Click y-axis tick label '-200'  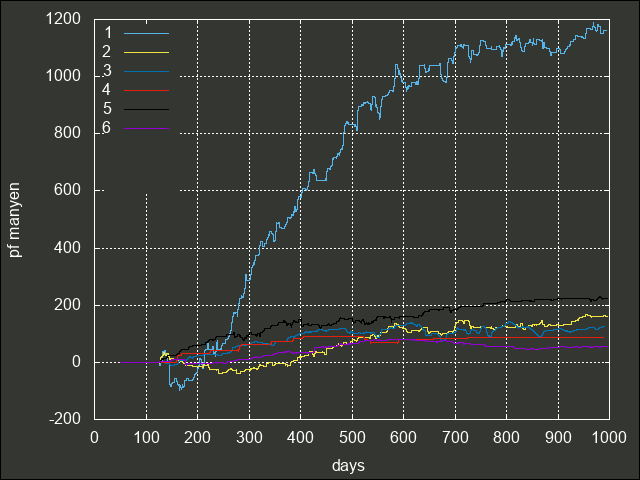[65, 419]
